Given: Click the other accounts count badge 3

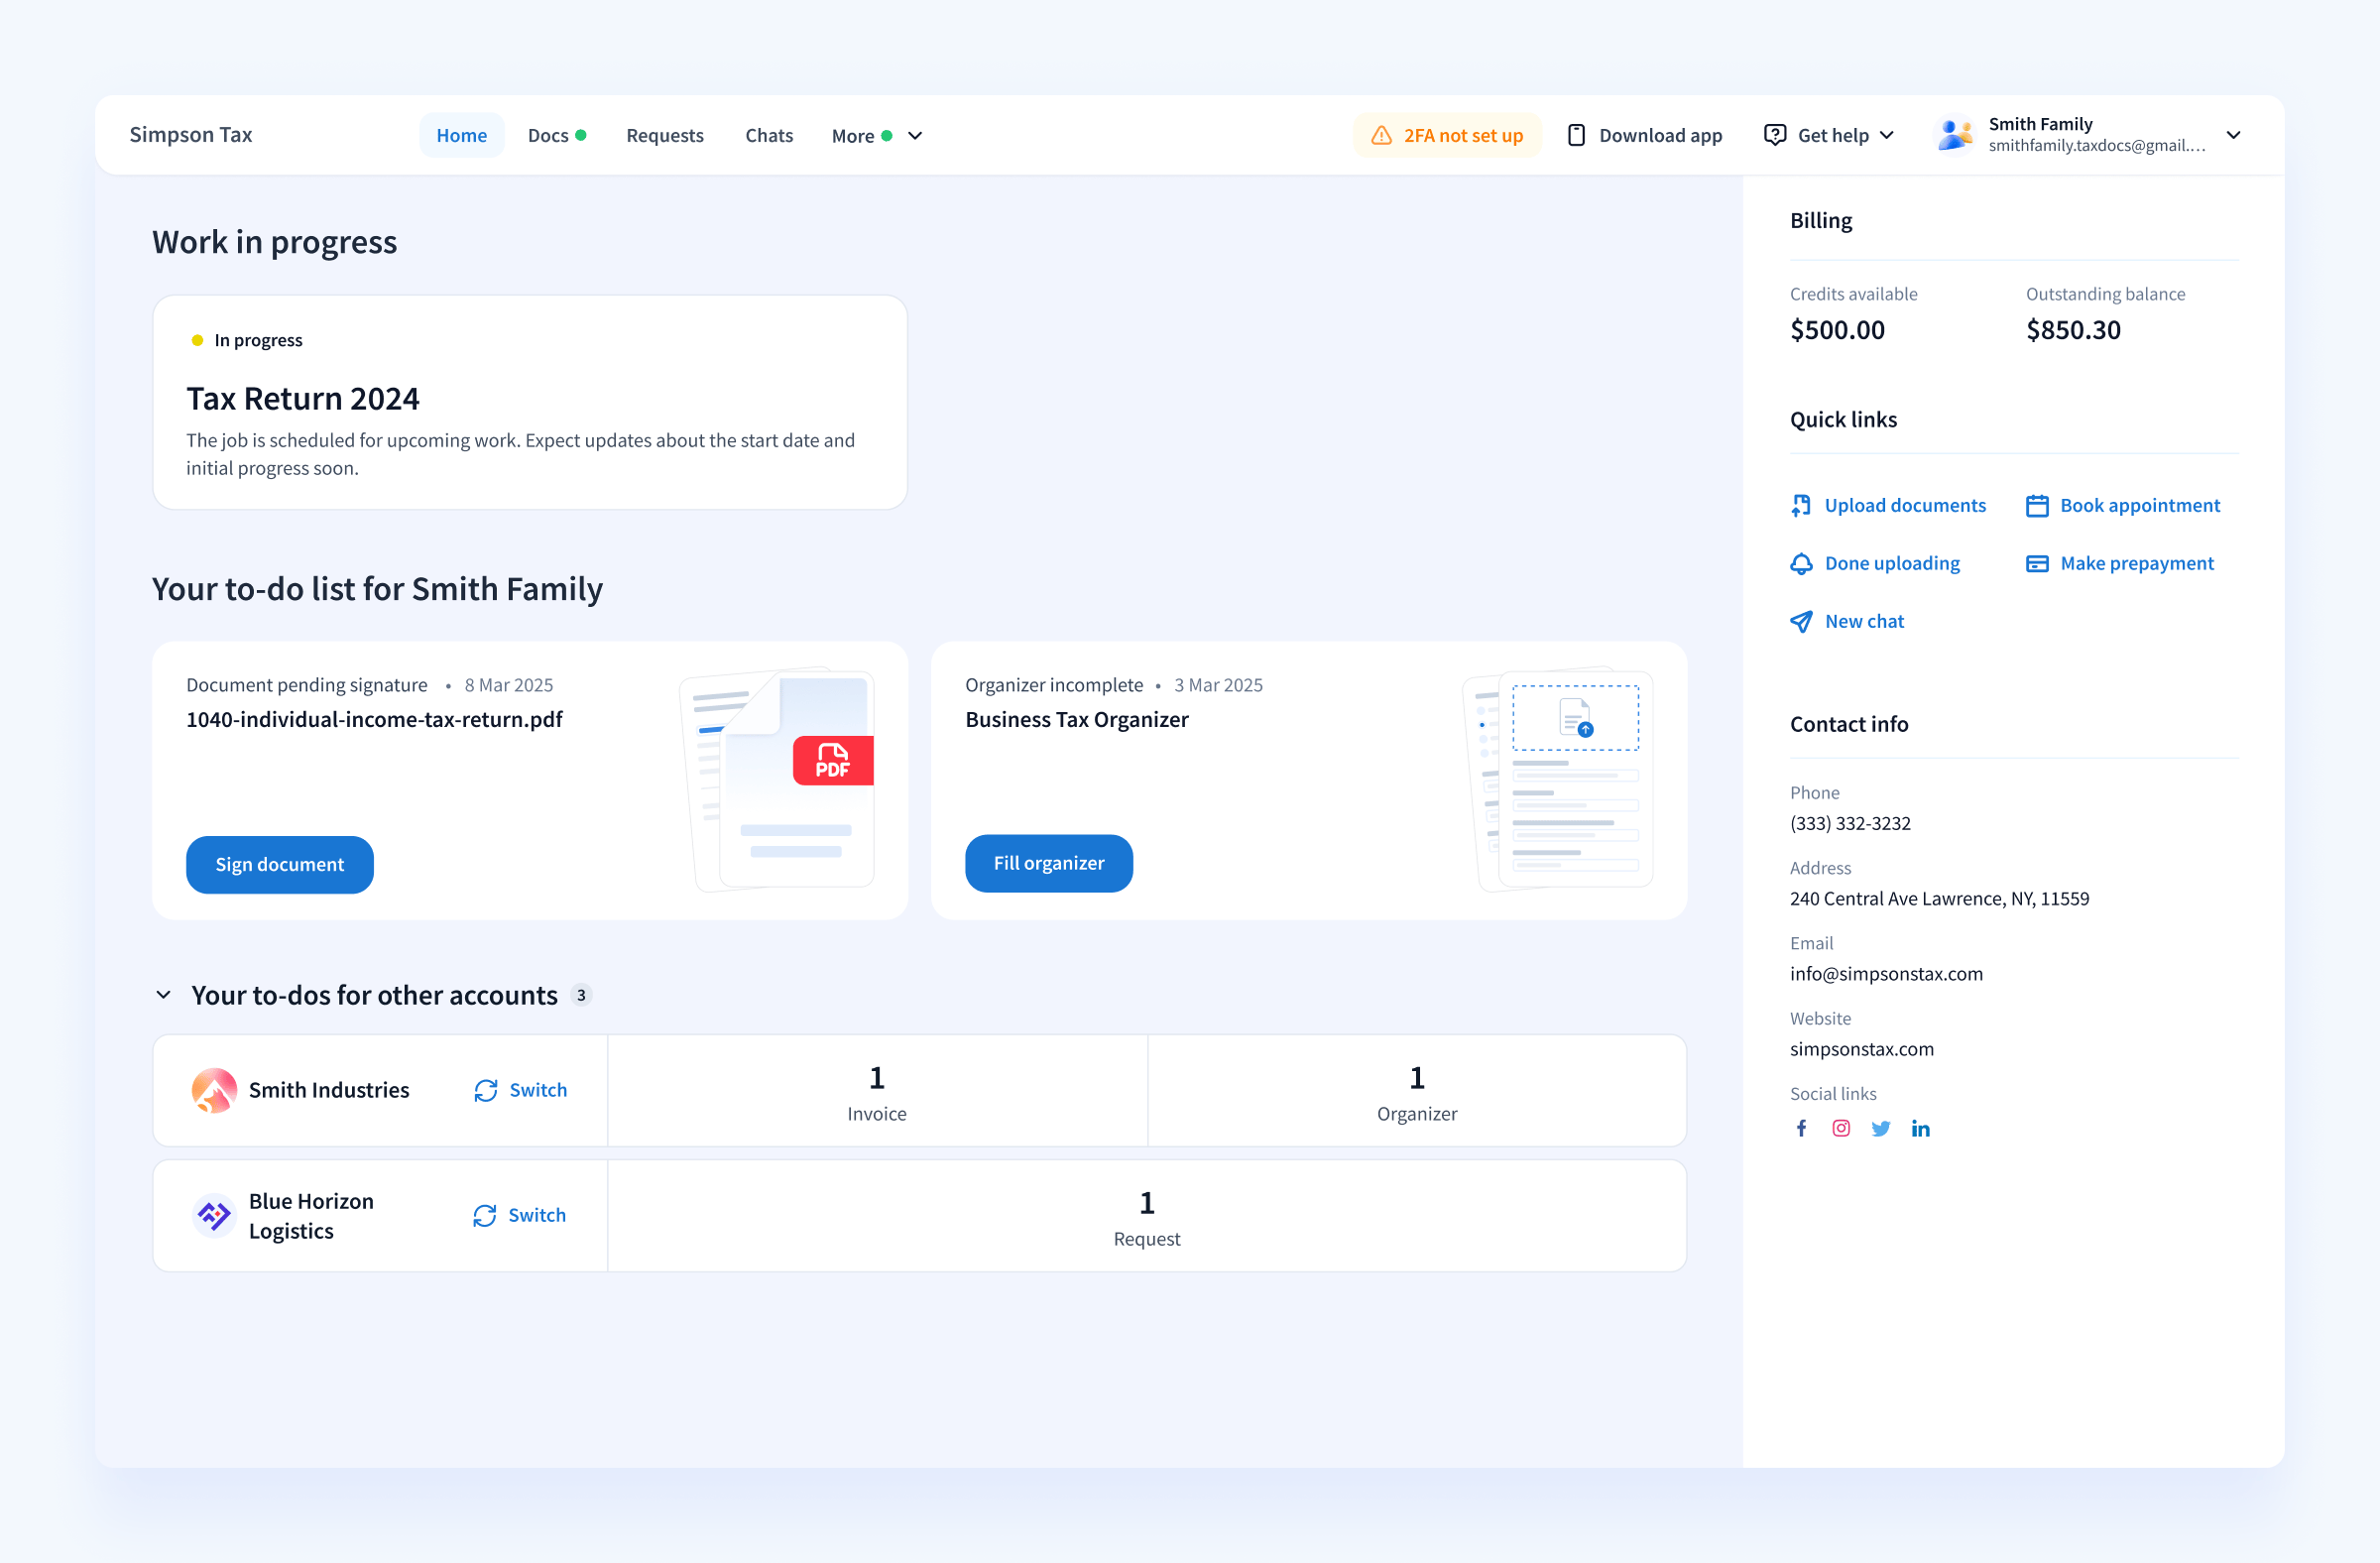Looking at the screenshot, I should click(x=581, y=996).
